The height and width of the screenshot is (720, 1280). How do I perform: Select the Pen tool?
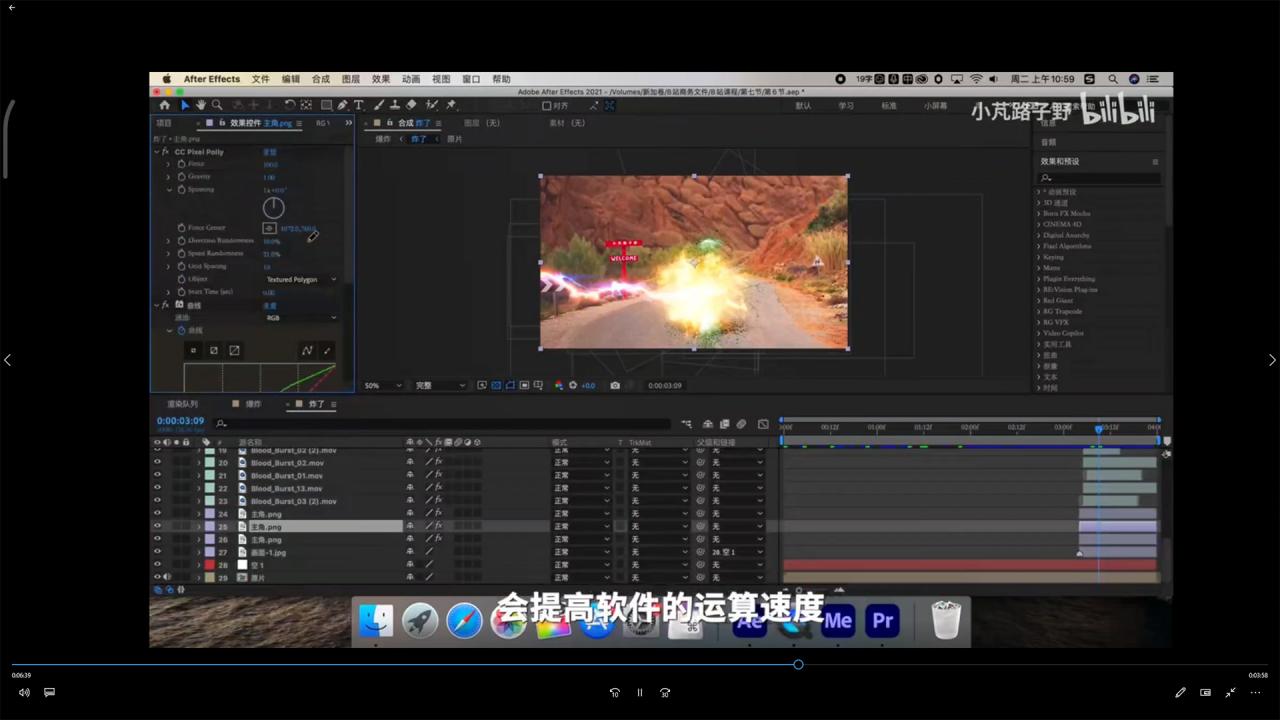(343, 105)
